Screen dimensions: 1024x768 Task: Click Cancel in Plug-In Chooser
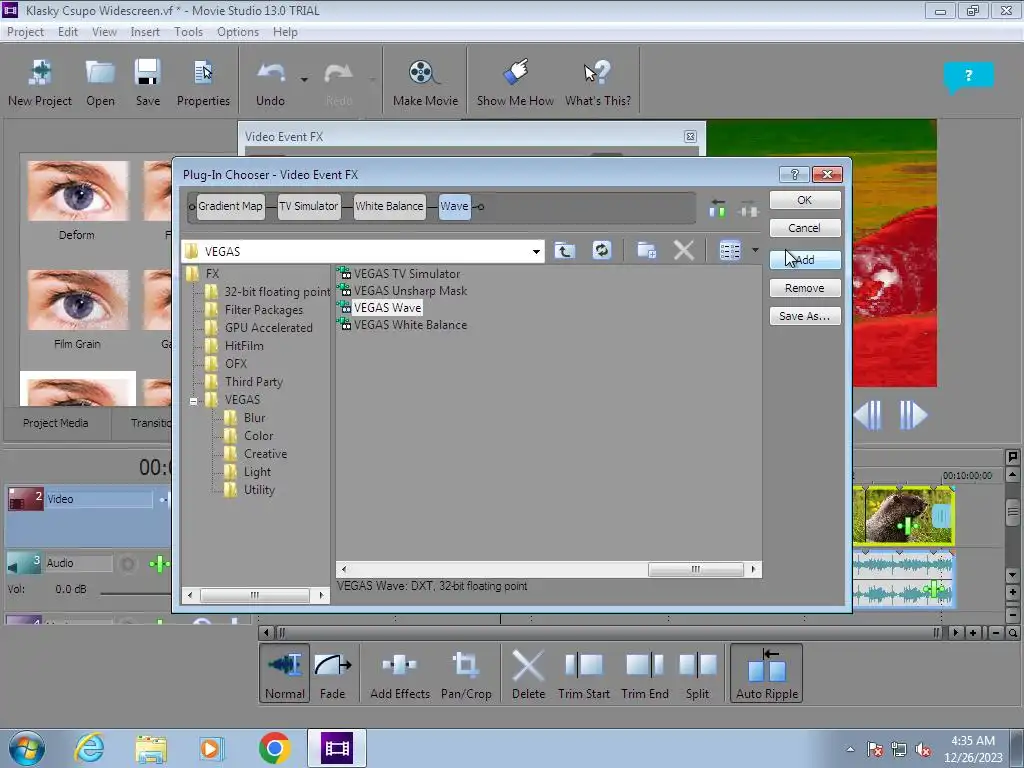805,228
